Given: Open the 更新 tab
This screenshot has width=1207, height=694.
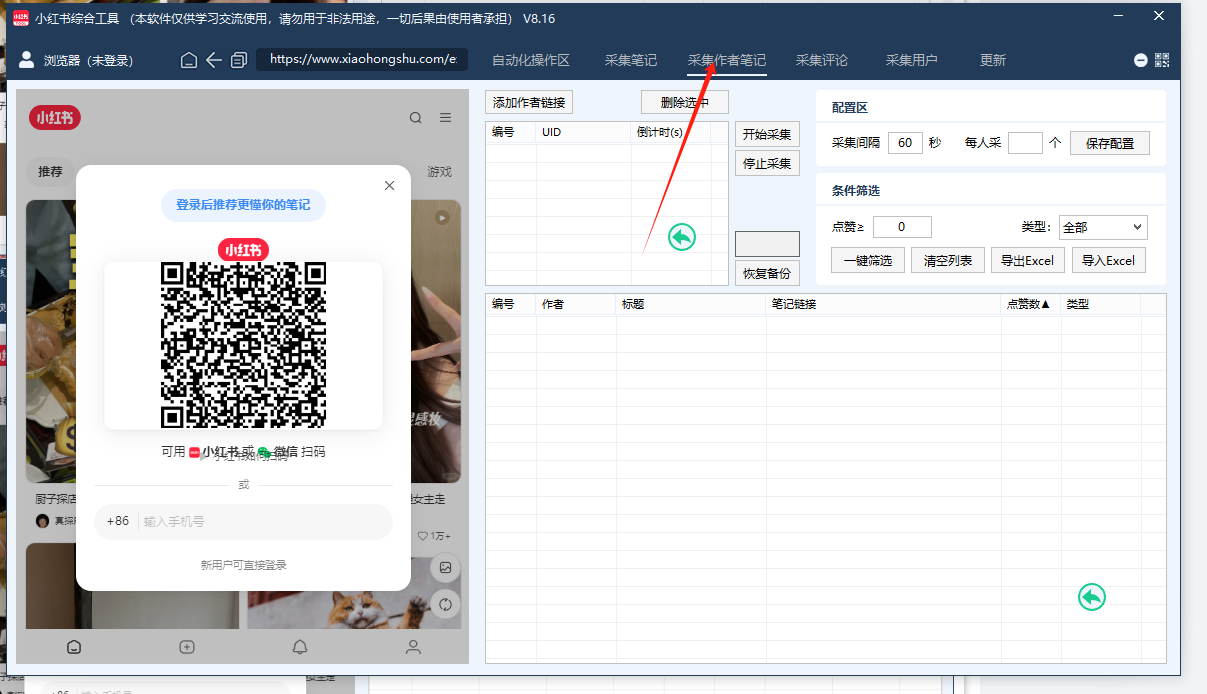Looking at the screenshot, I should point(993,60).
